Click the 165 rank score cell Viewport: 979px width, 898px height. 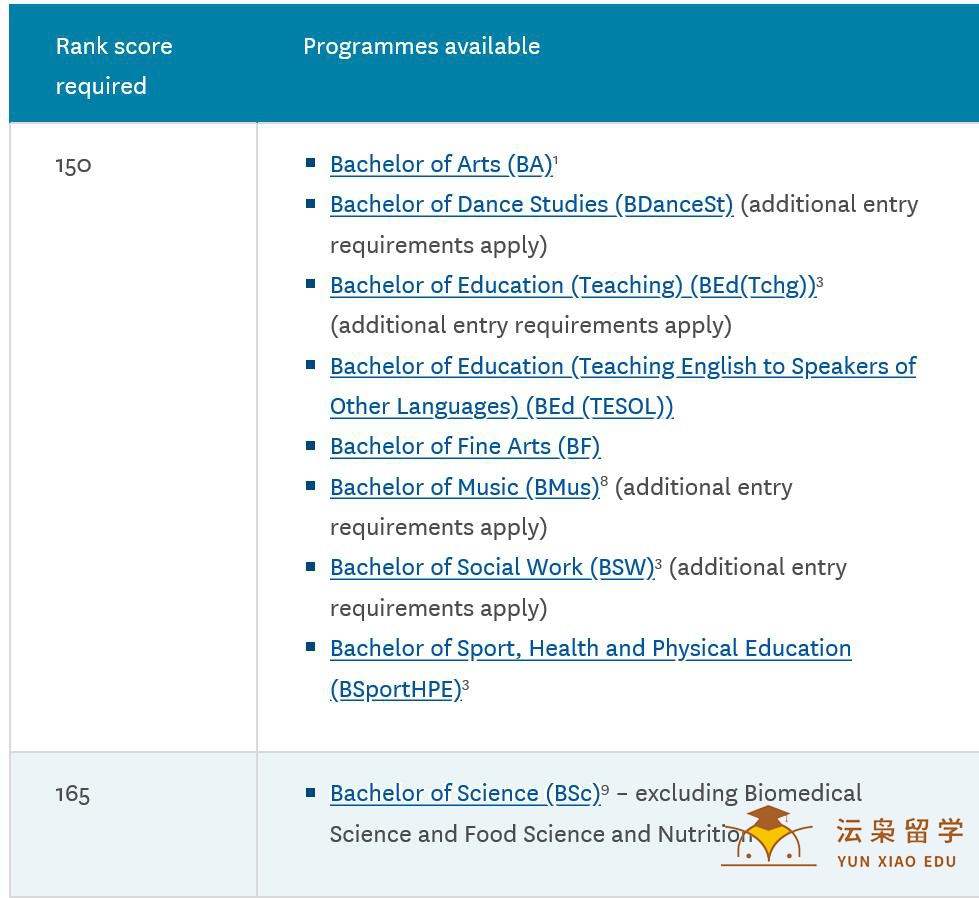pos(73,794)
